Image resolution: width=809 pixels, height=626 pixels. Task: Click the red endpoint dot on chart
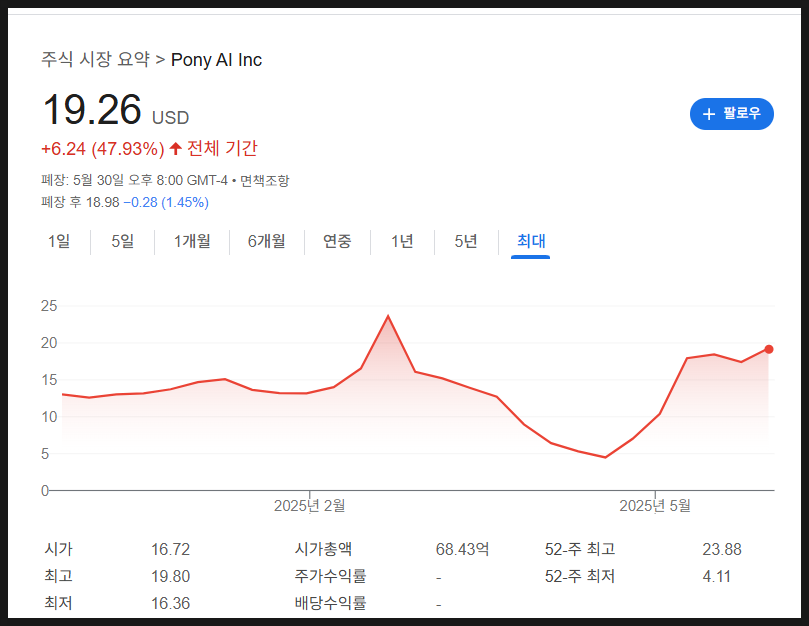tap(768, 349)
